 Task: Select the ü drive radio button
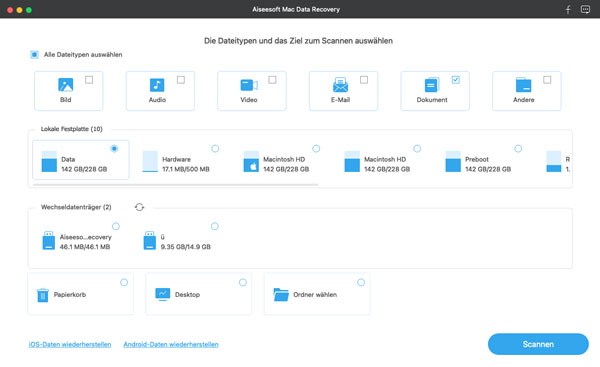point(215,226)
